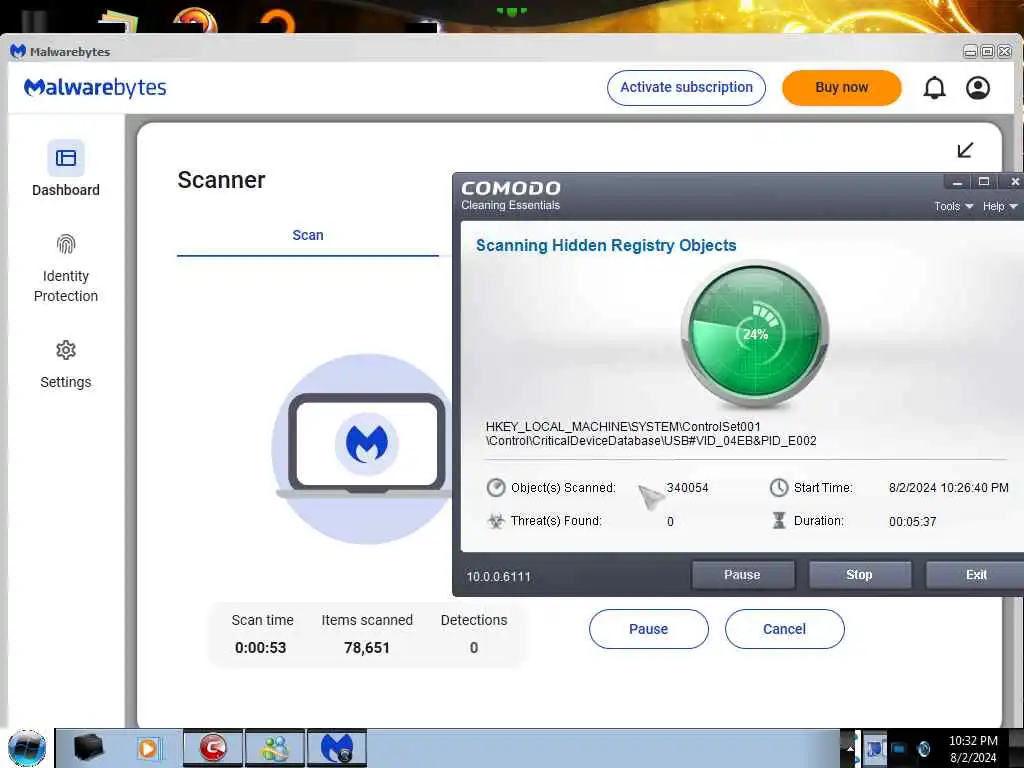Open Malwarebytes Settings gear icon
Image resolution: width=1024 pixels, height=768 pixels.
click(x=65, y=350)
